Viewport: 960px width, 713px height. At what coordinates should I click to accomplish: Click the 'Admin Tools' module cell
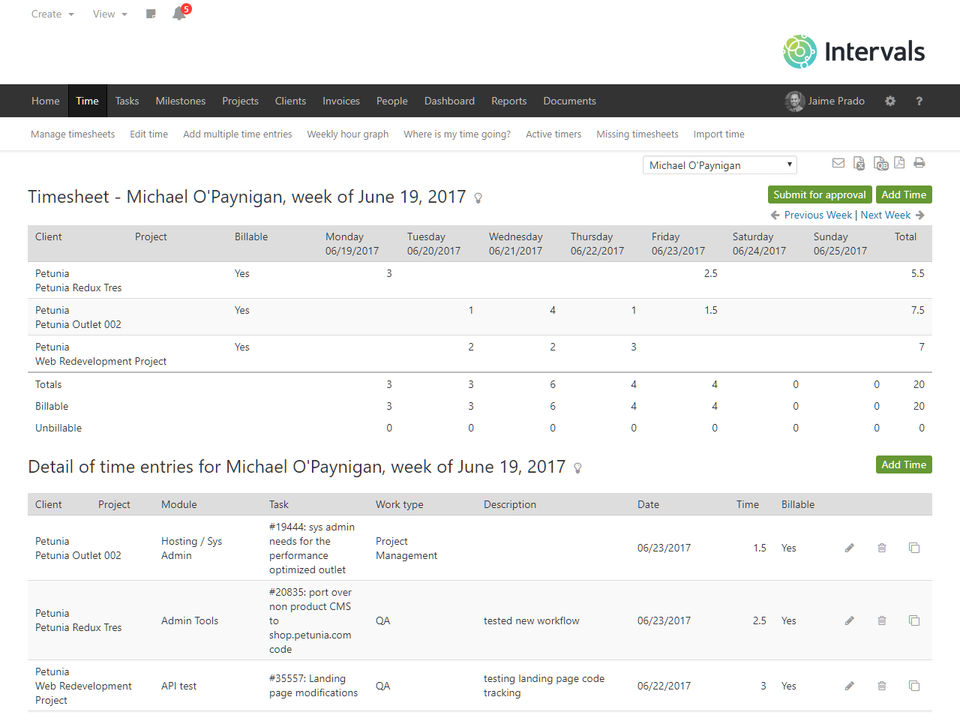190,621
